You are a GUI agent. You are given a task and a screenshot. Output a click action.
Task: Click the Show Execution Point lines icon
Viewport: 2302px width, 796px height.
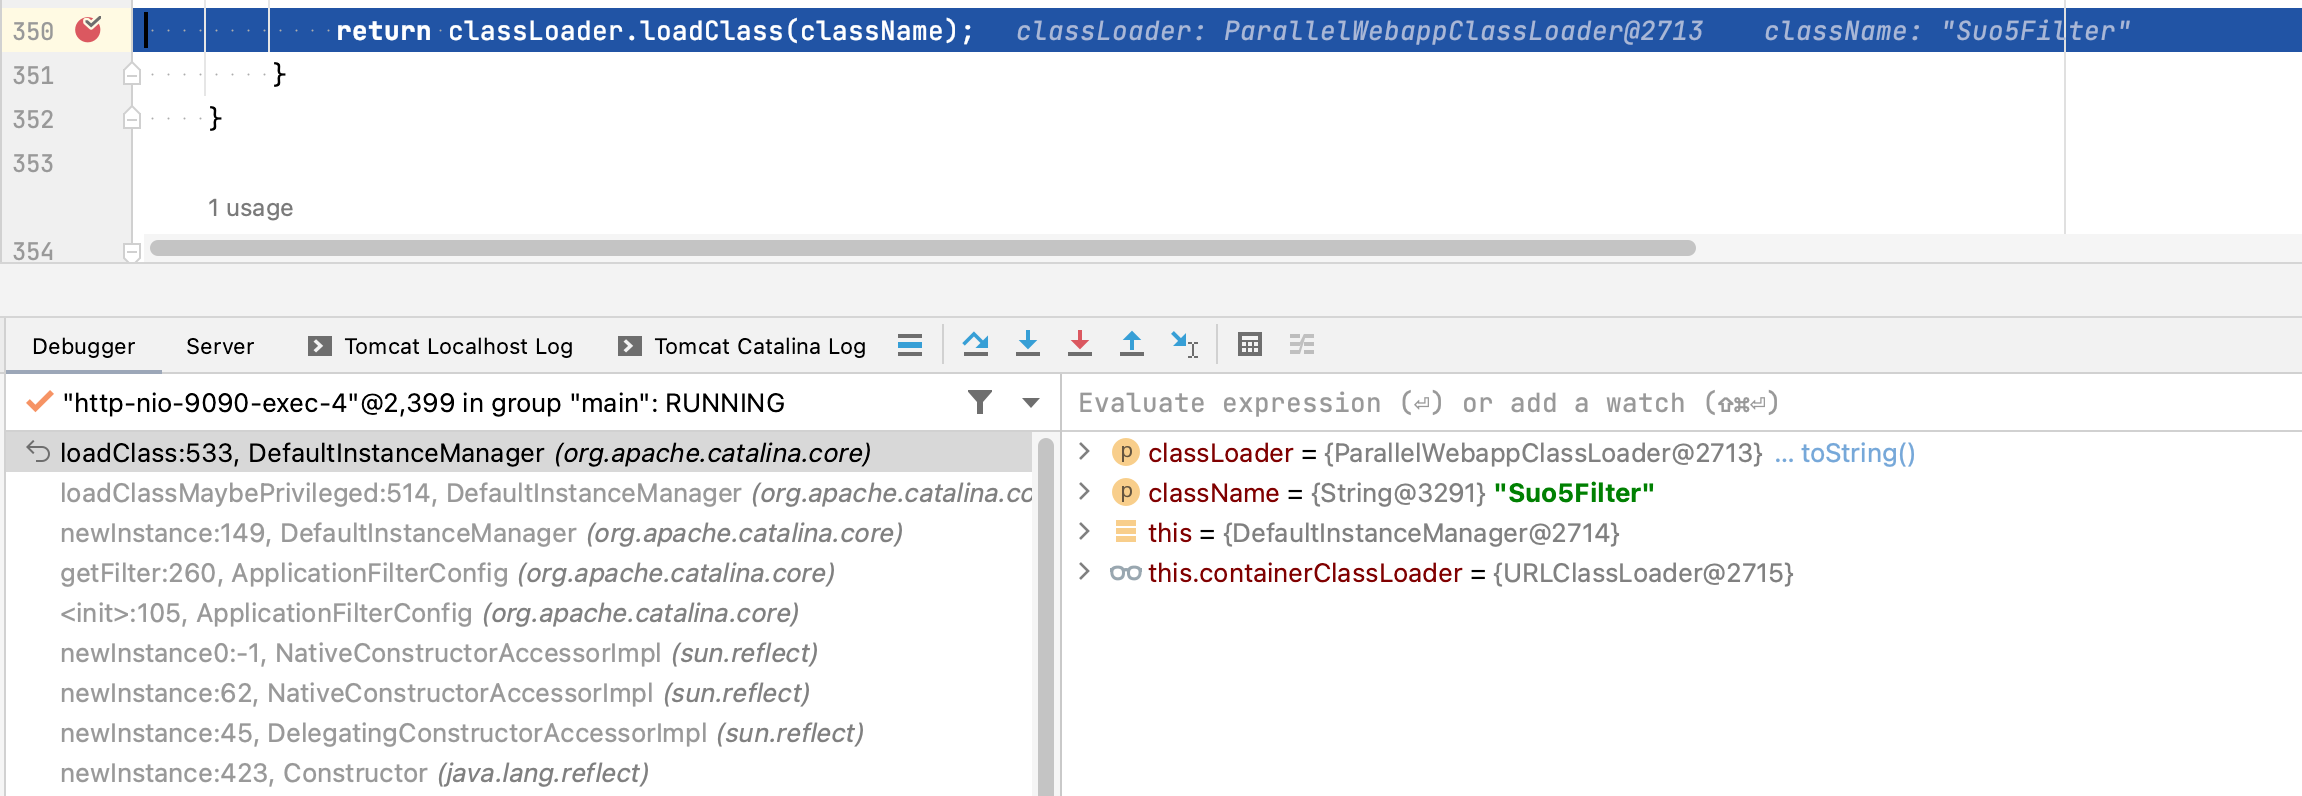[x=910, y=345]
